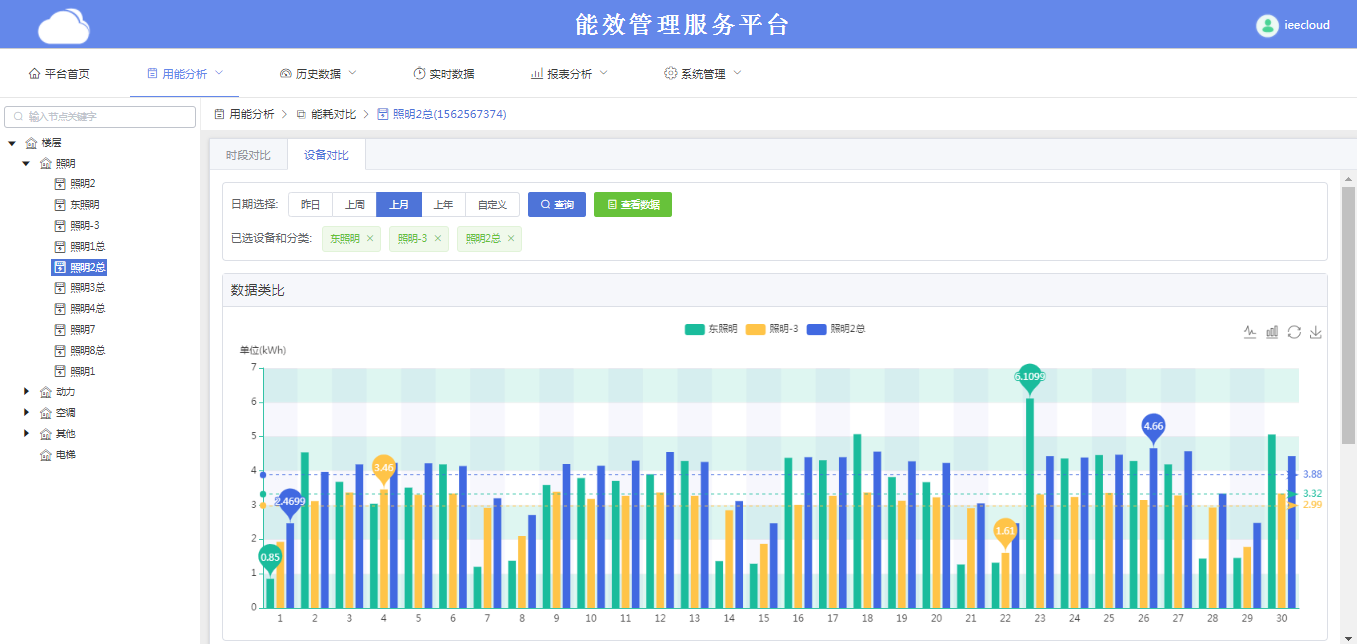Expand the 动力 tree node
Viewport: 1357px width, 644px height.
26,392
